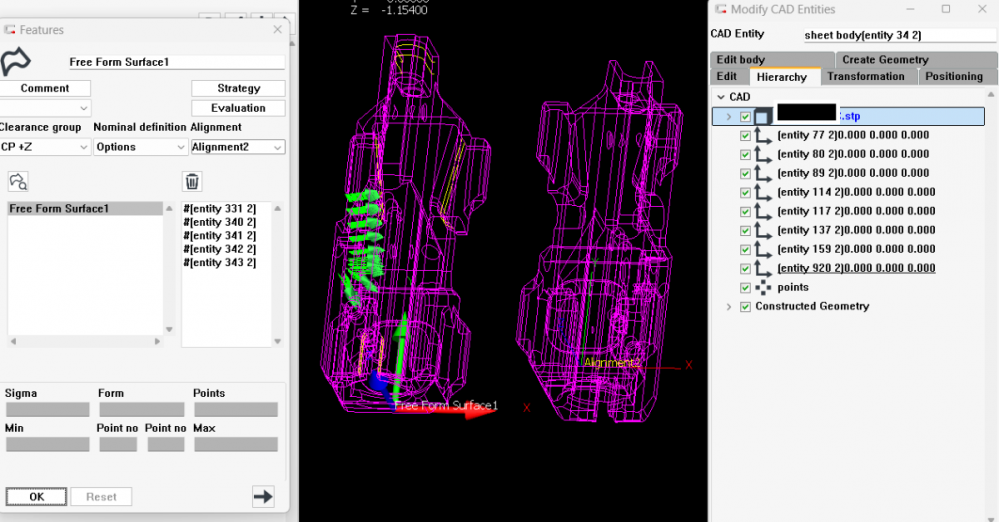
Task: Click the coordinate system icon for entity 77
Action: coord(763,136)
